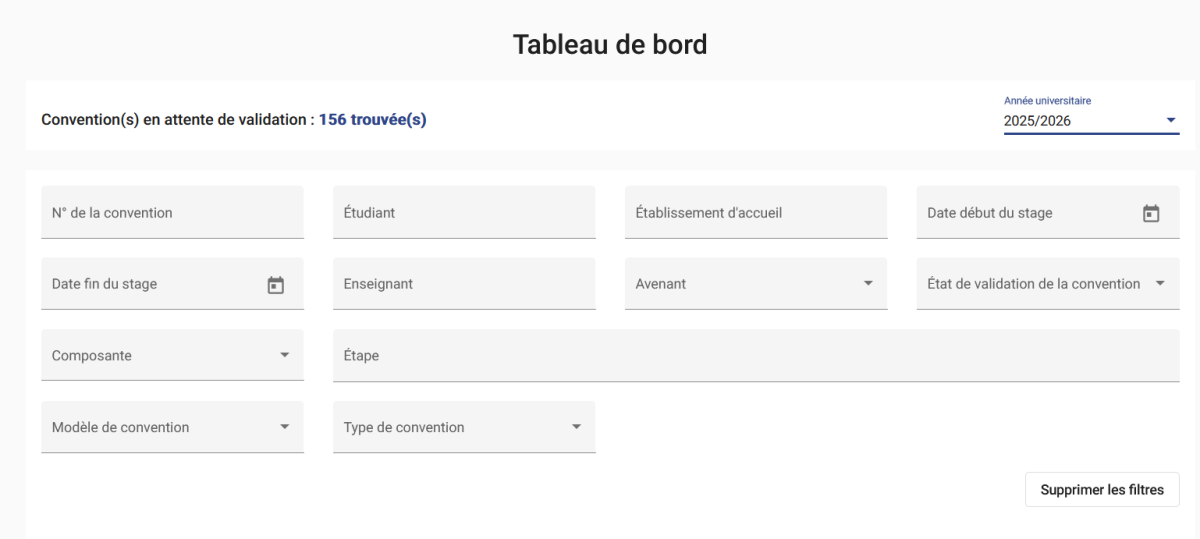Expand État de validation de la convention
Viewport: 1200px width, 539px height.
point(1048,284)
